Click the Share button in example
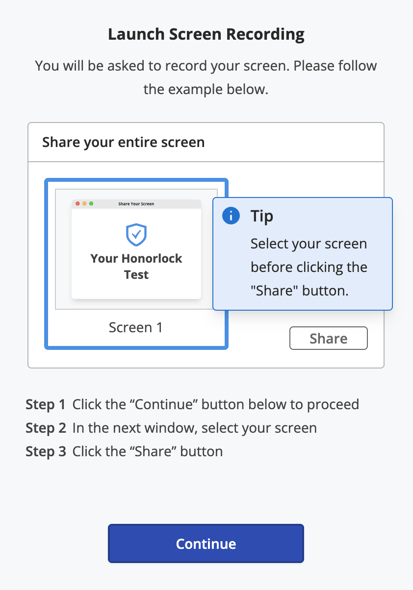The height and width of the screenshot is (590, 413). point(328,338)
